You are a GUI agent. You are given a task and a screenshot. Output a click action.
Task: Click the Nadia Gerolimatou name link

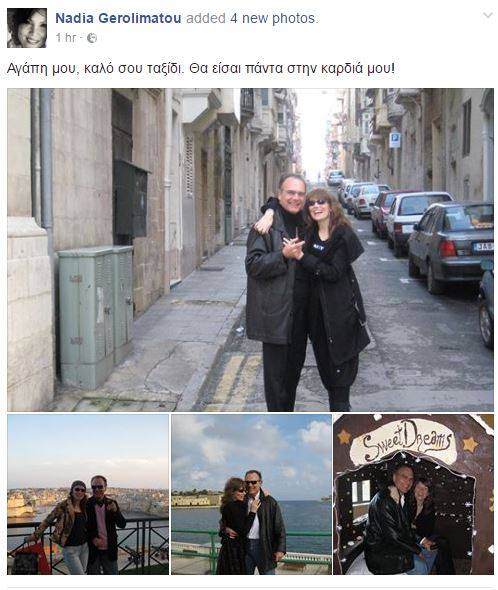[x=118, y=18]
